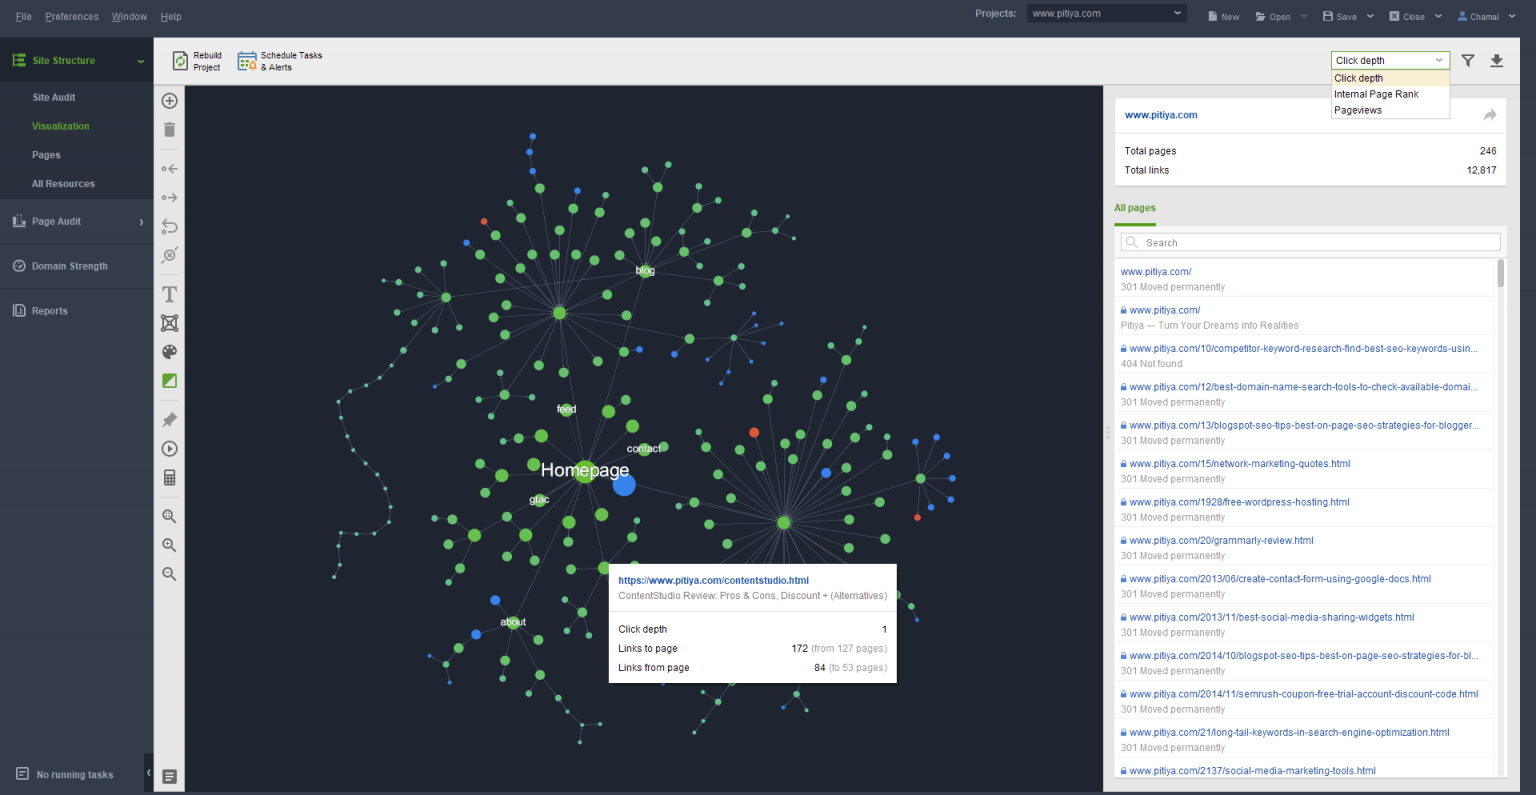The width and height of the screenshot is (1536, 795).
Task: Click the add node plus icon
Action: (169, 101)
